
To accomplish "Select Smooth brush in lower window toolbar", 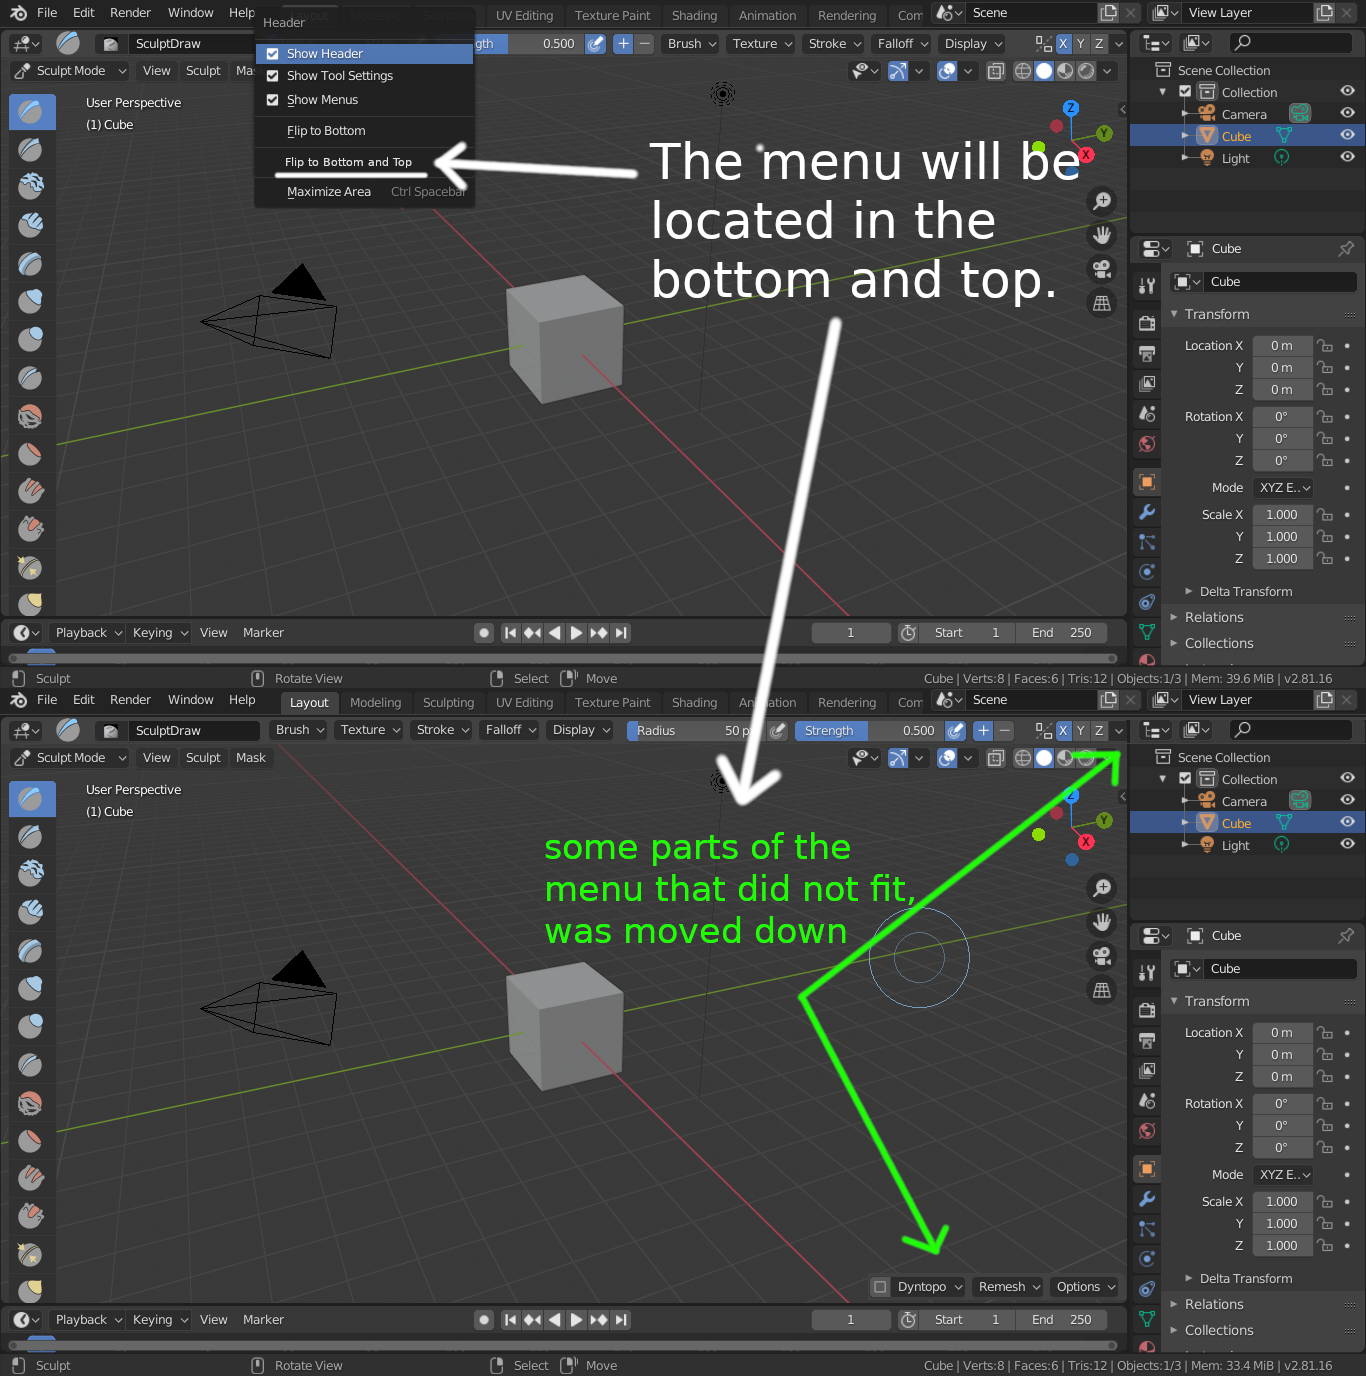I will click(31, 1102).
